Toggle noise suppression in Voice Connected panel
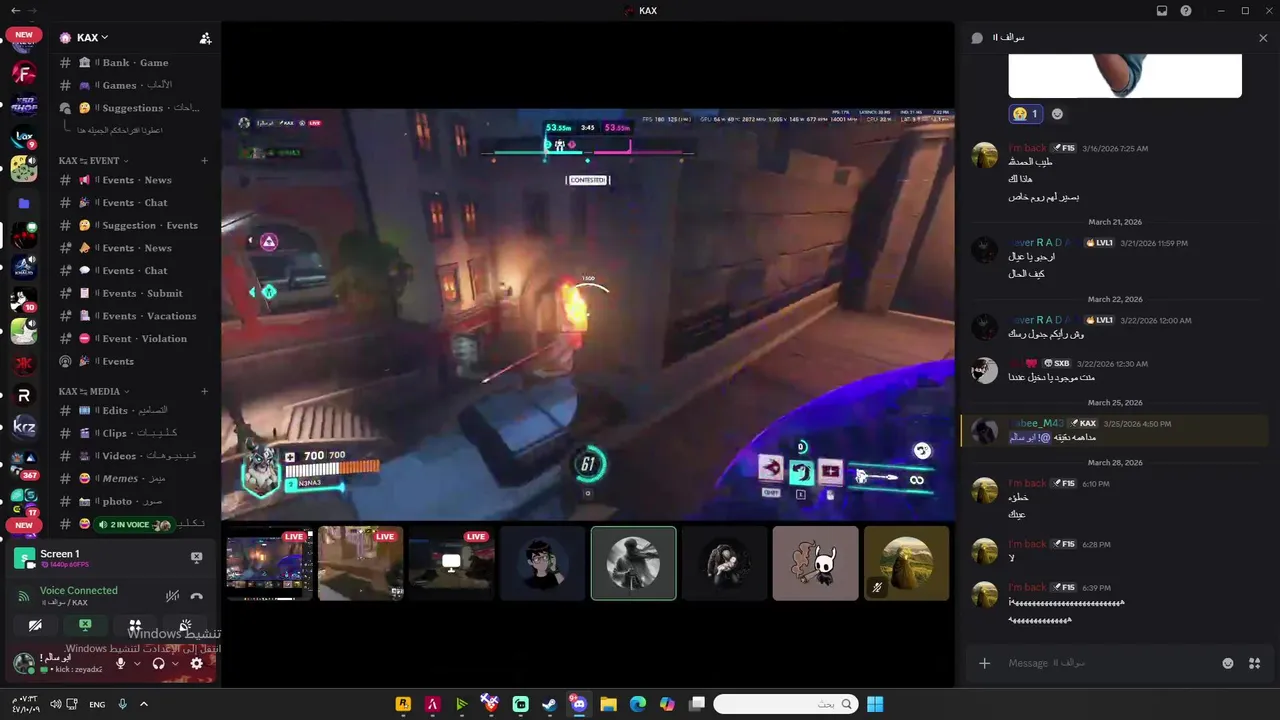The width and height of the screenshot is (1280, 720). (172, 596)
